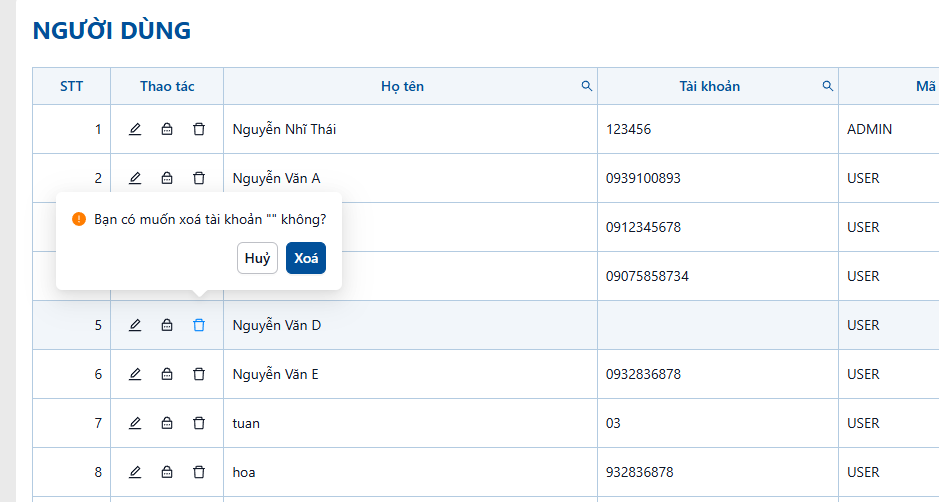
Task: Click the NGƯỜI DÙNG page title
Action: point(112,31)
